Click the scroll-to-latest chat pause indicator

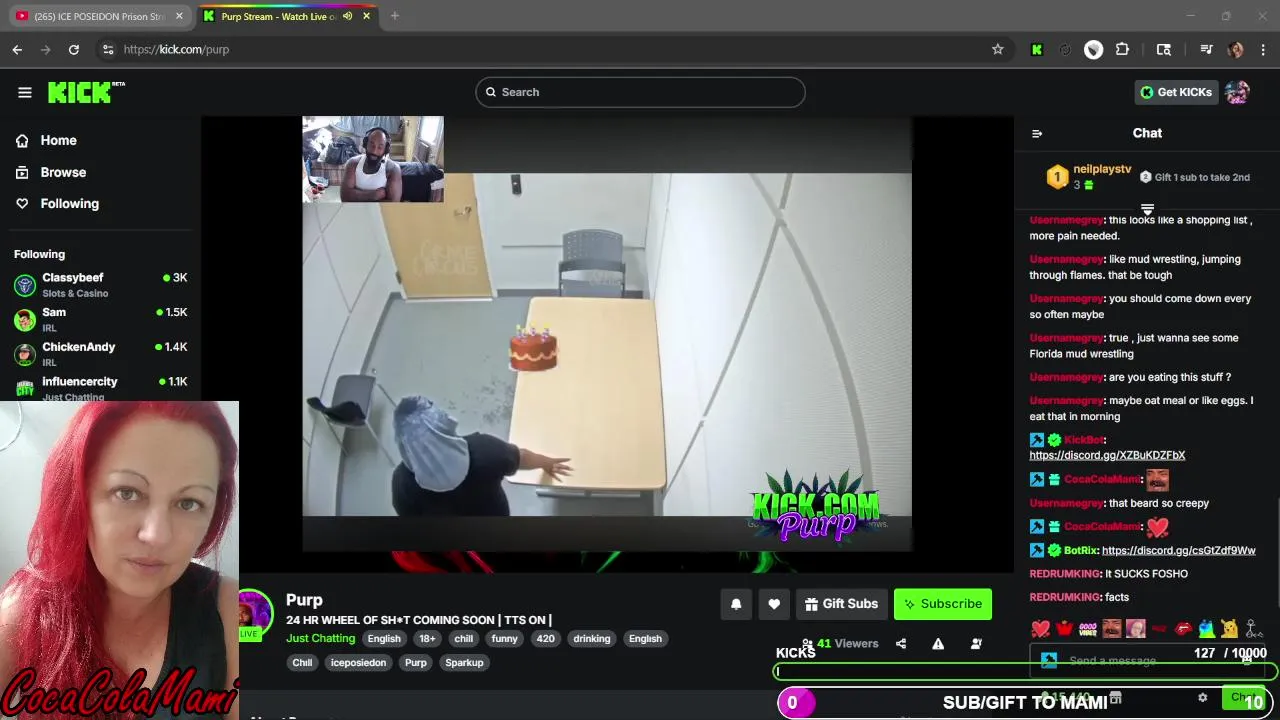point(1147,209)
